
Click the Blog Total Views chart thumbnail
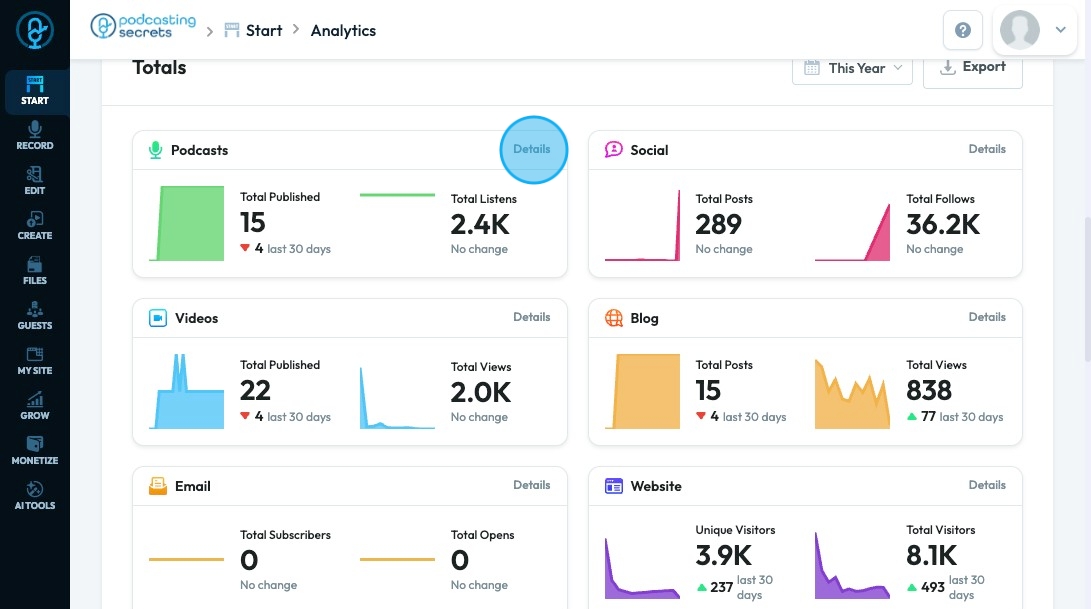(852, 393)
